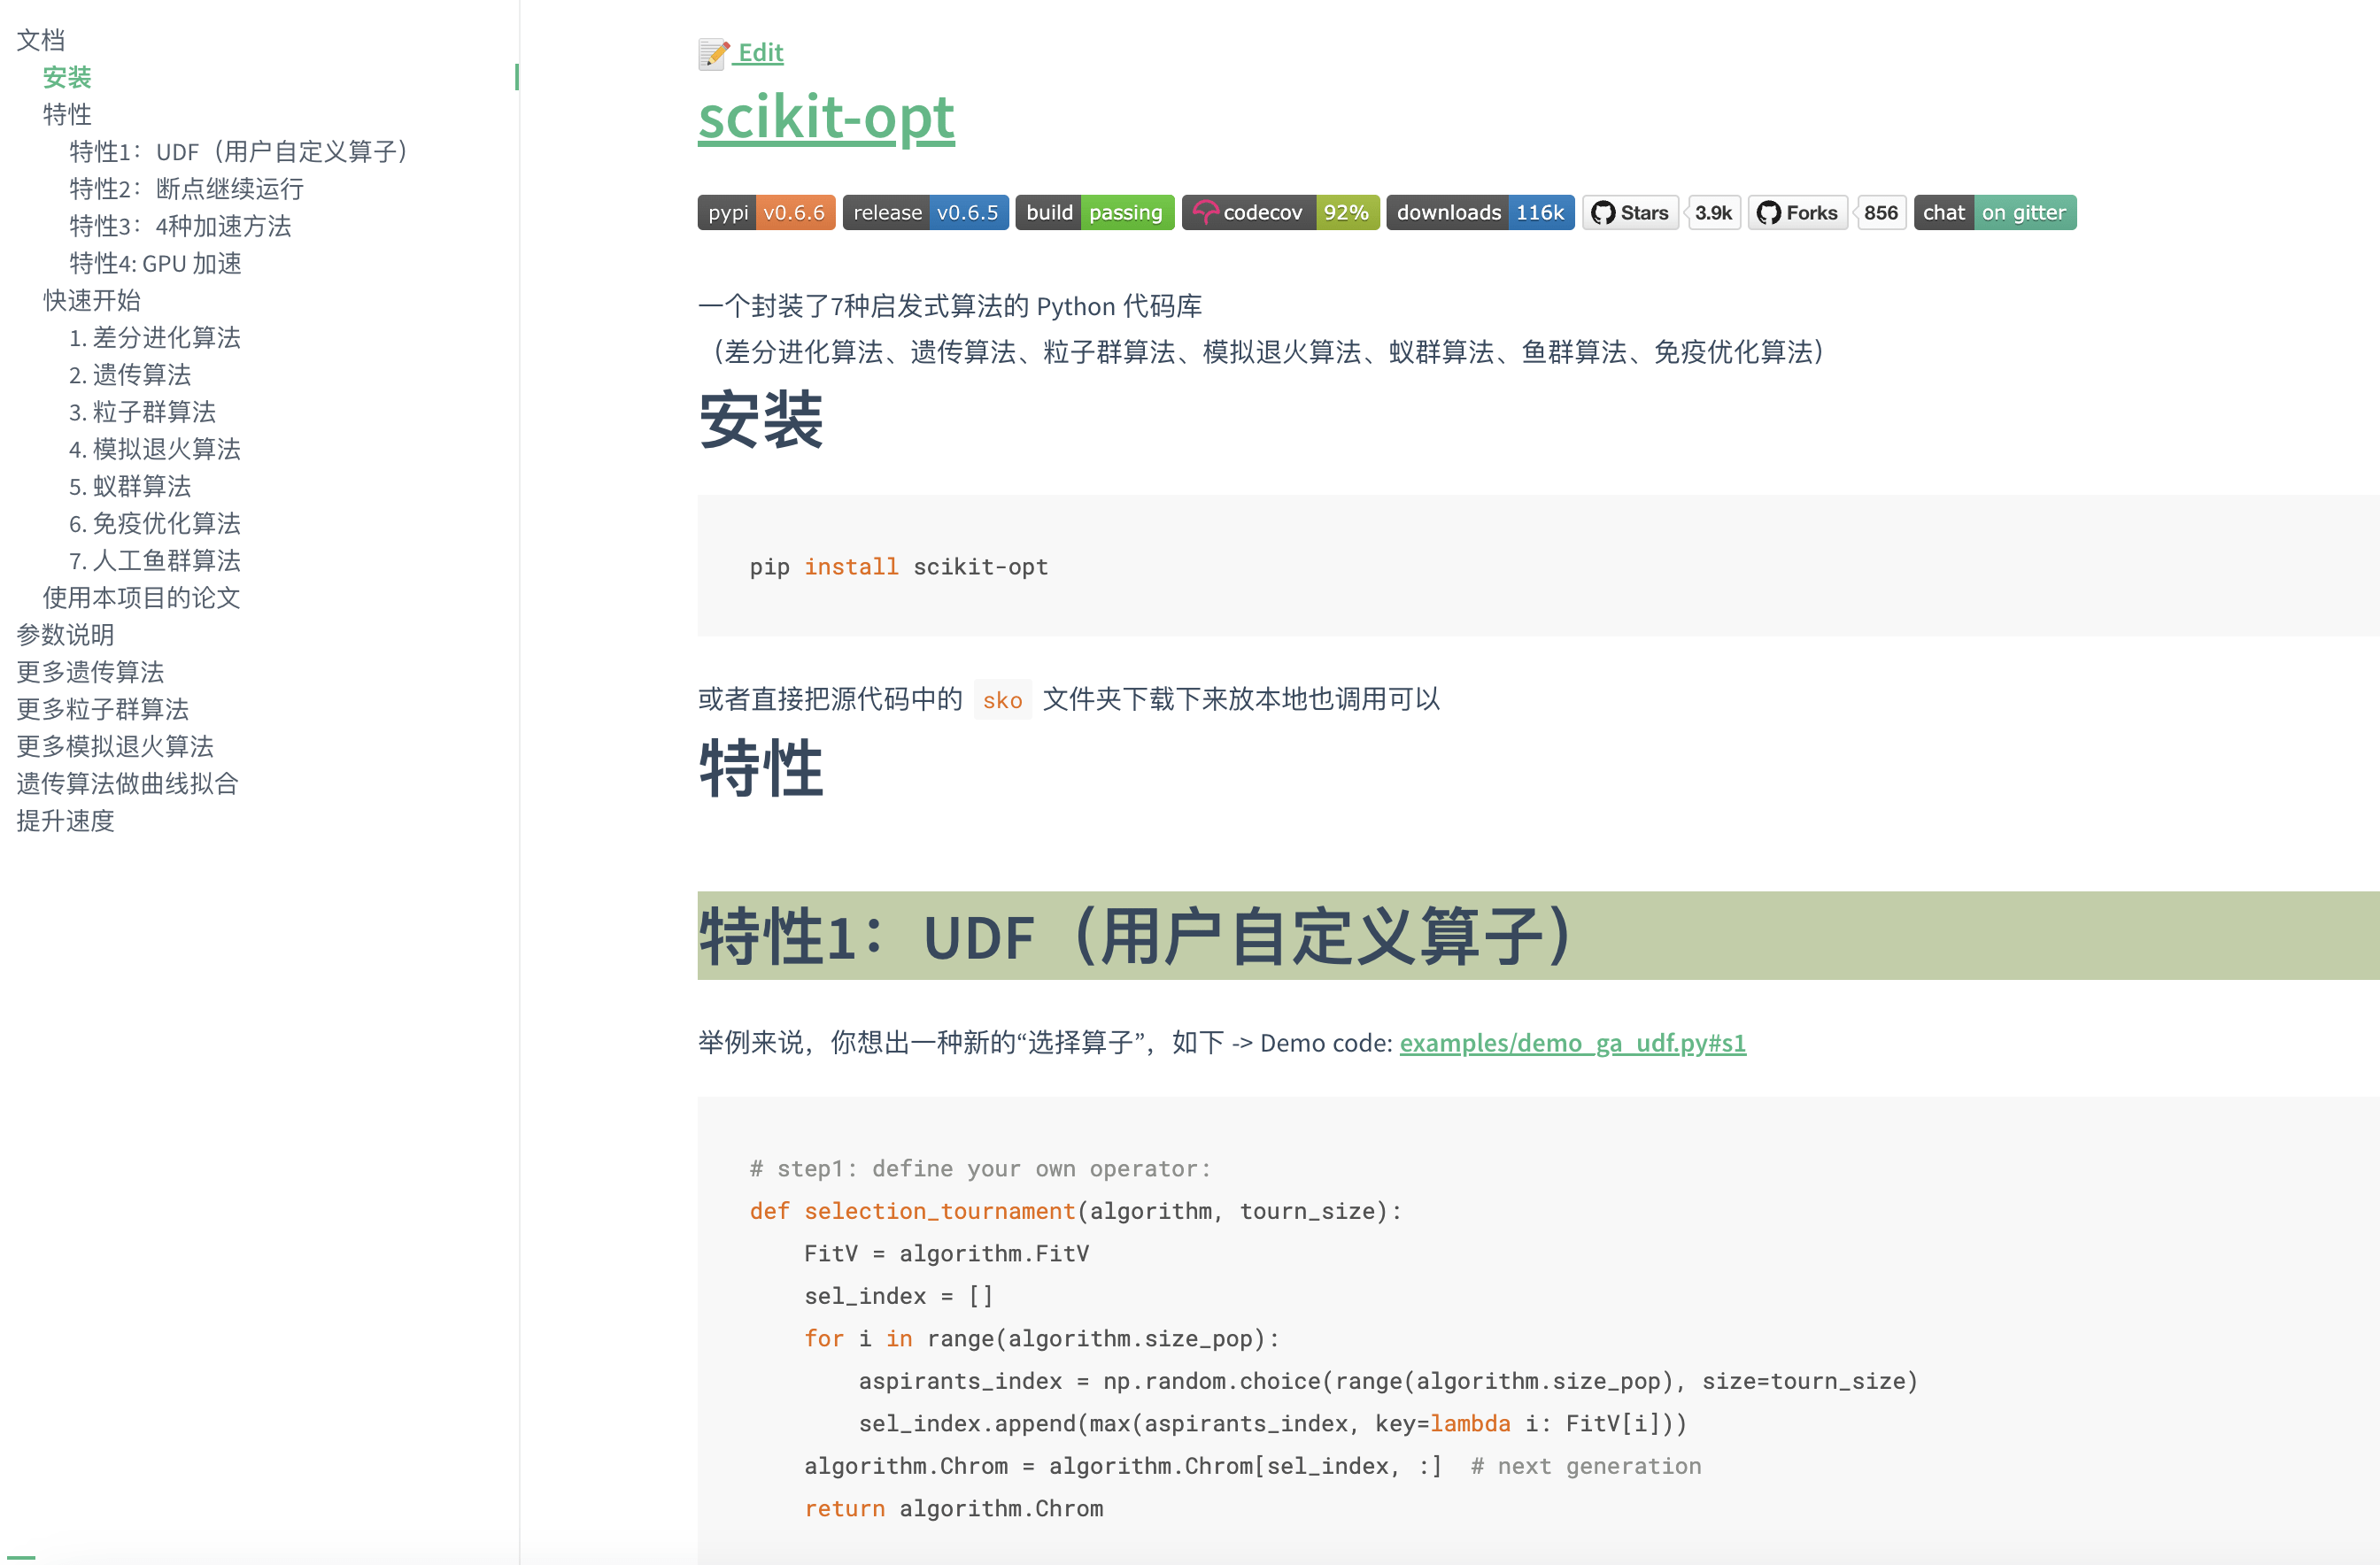Open 遗传算法做曲线拟合 page in sidebar
This screenshot has height=1565, width=2380.
[x=128, y=783]
